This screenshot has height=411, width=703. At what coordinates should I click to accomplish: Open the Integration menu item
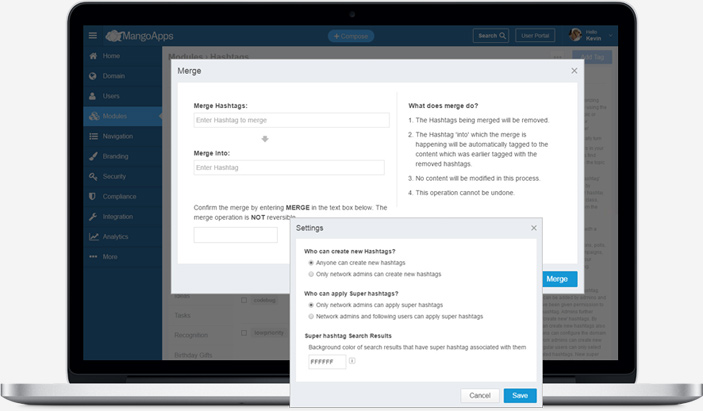(x=122, y=216)
